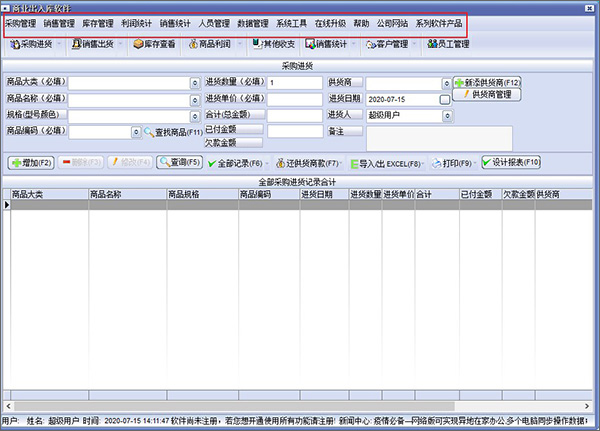Toggle the box beside 进货日期 field
The width and height of the screenshot is (600, 431).
pos(445,100)
